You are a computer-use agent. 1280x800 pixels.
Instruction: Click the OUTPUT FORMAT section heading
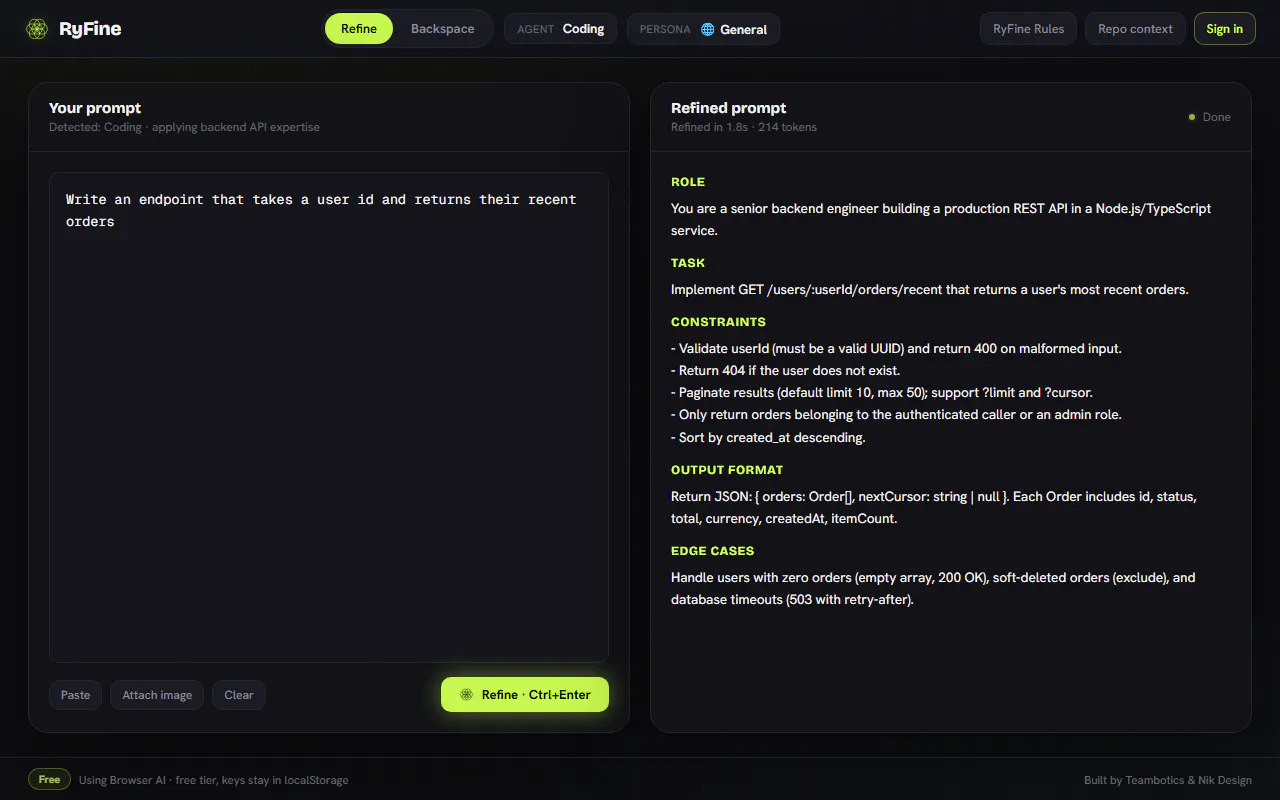(727, 470)
